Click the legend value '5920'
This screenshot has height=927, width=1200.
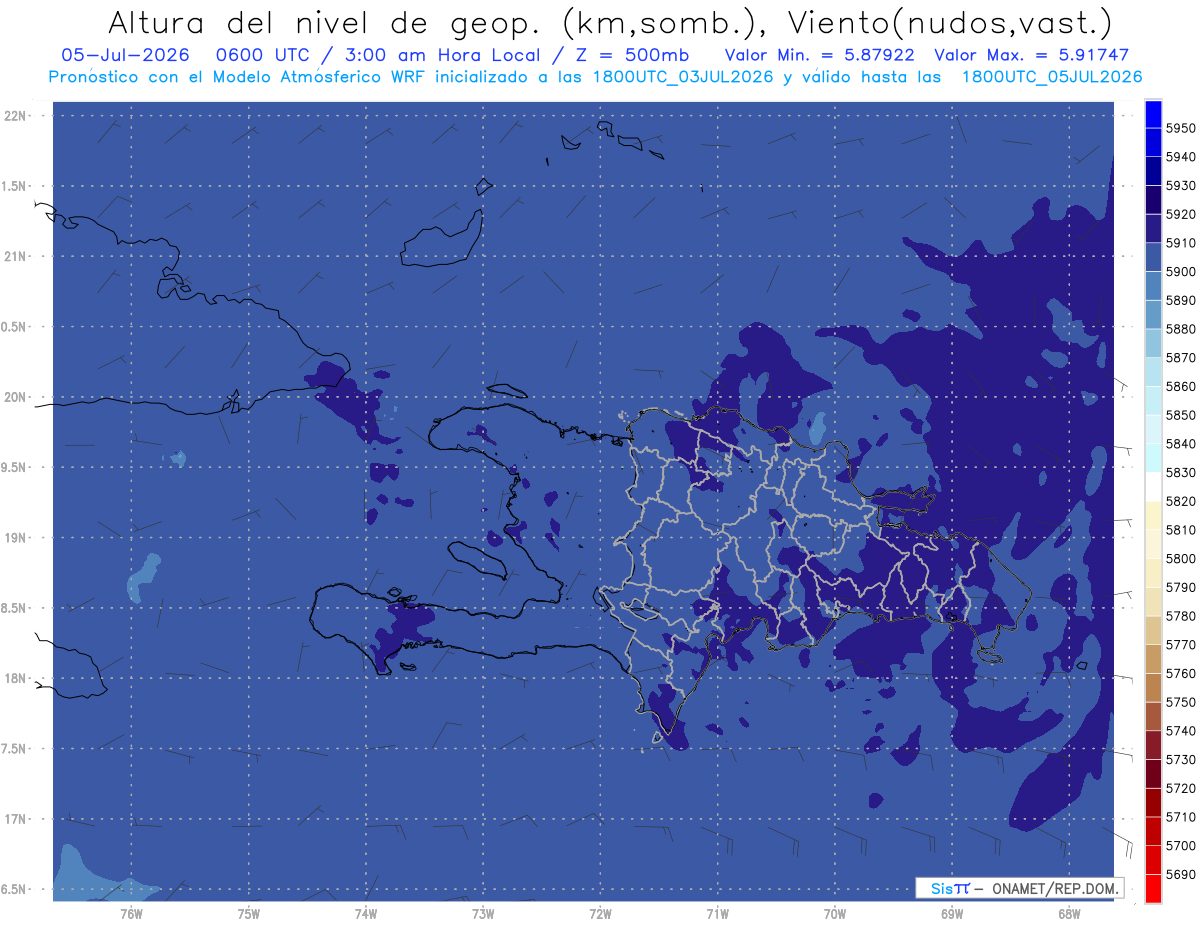click(x=1180, y=214)
